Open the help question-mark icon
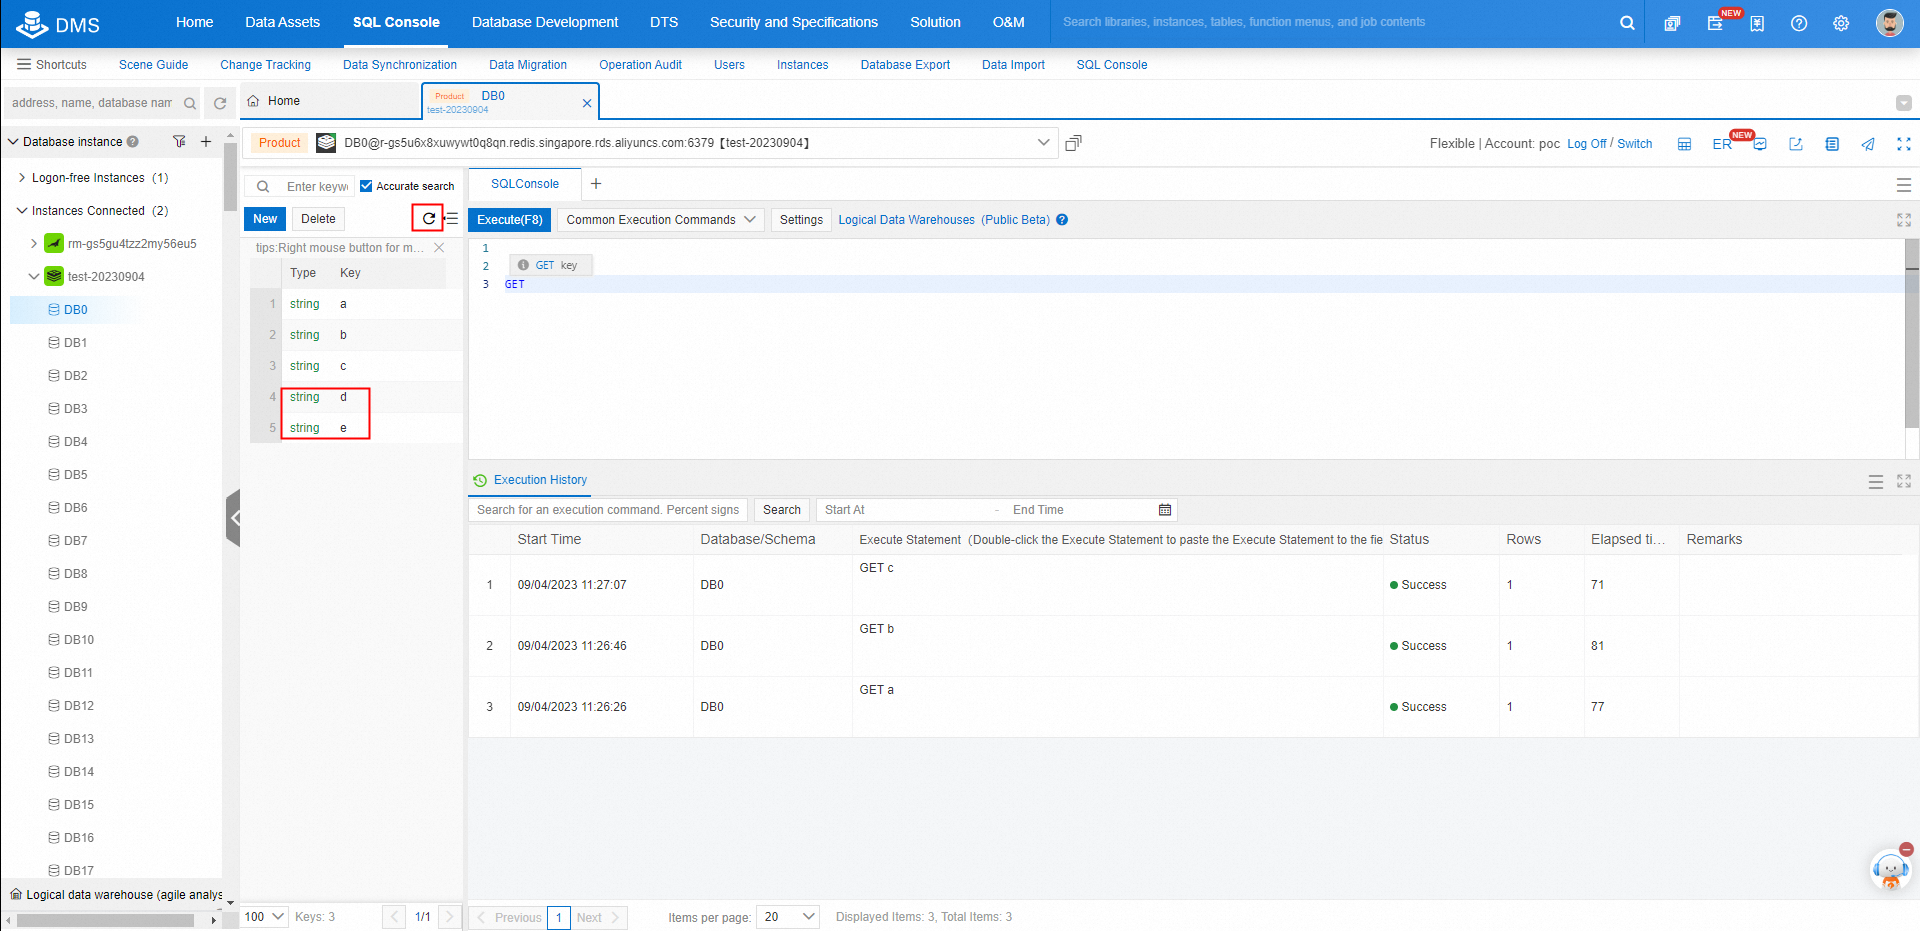 click(x=1799, y=23)
